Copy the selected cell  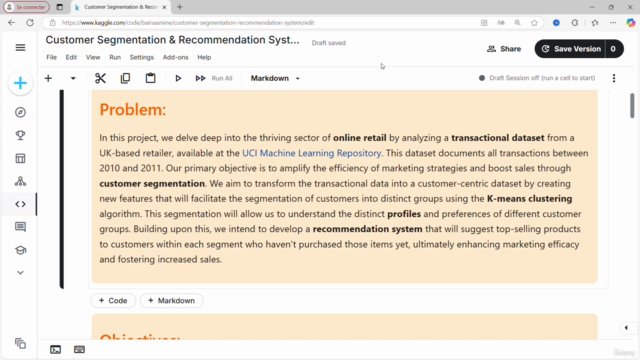(x=125, y=78)
